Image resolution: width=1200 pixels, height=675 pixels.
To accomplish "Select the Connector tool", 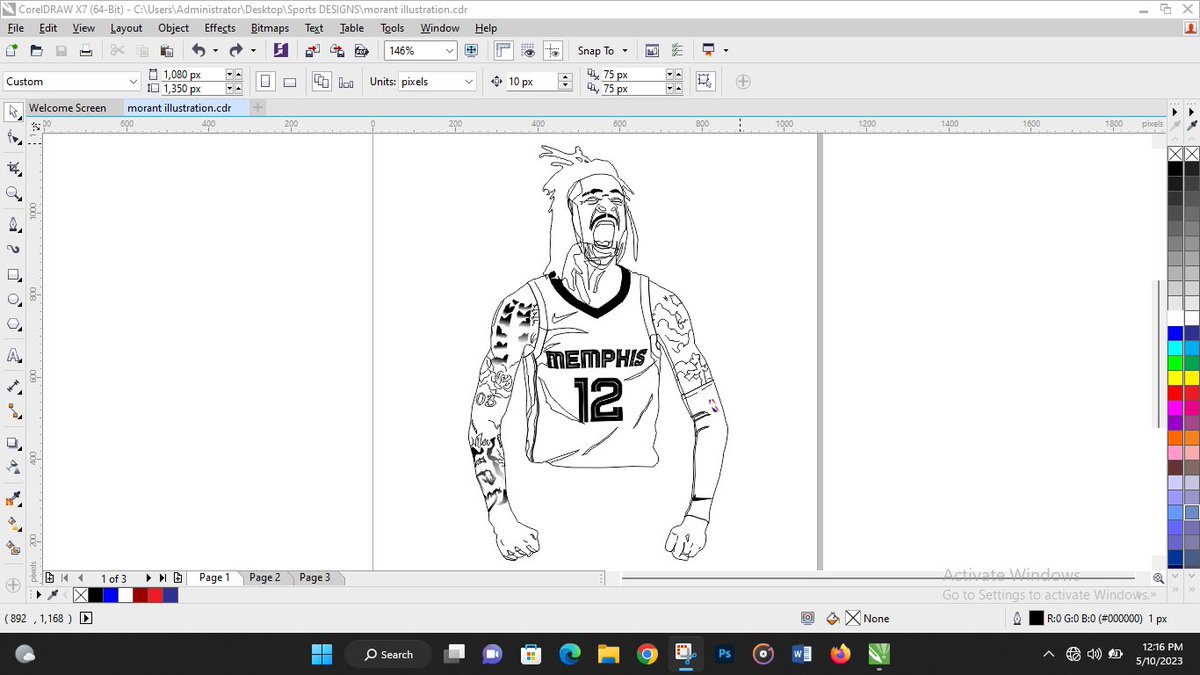I will click(x=14, y=411).
